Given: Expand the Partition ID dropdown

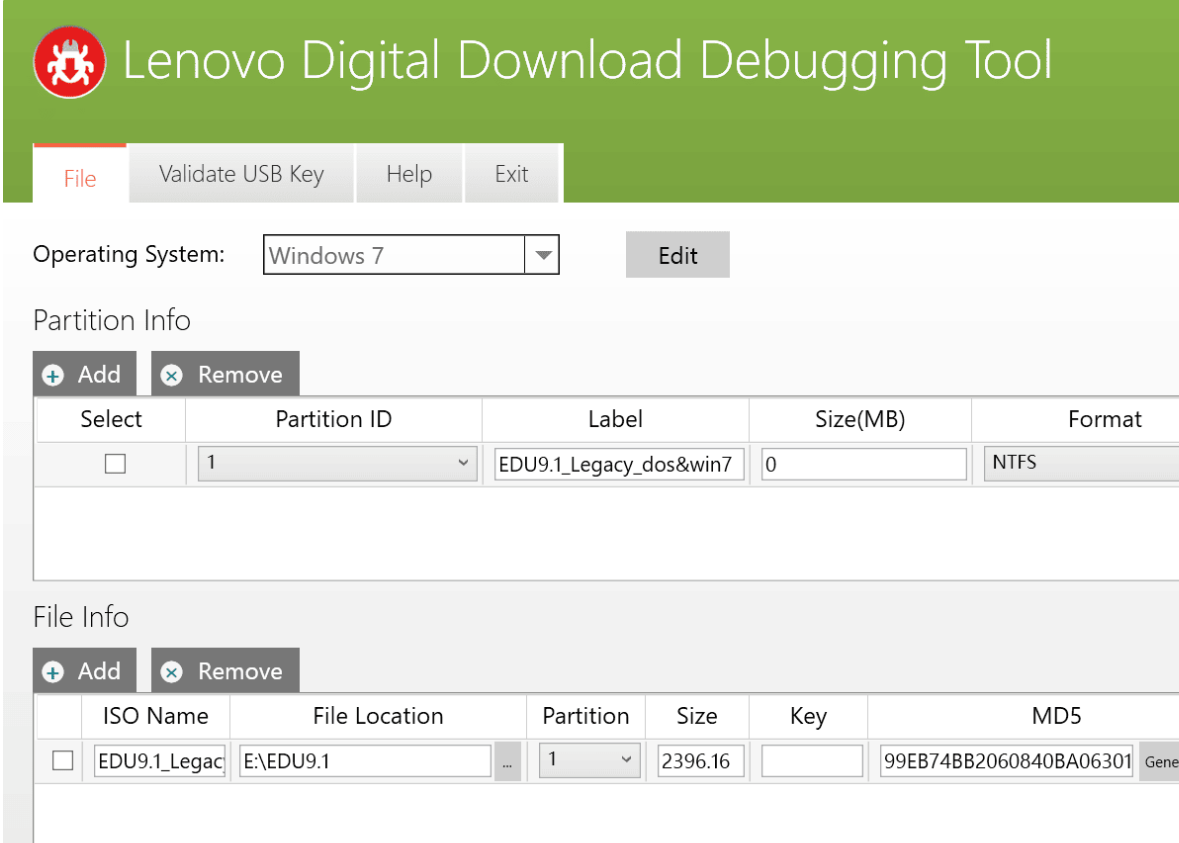Looking at the screenshot, I should (337, 463).
